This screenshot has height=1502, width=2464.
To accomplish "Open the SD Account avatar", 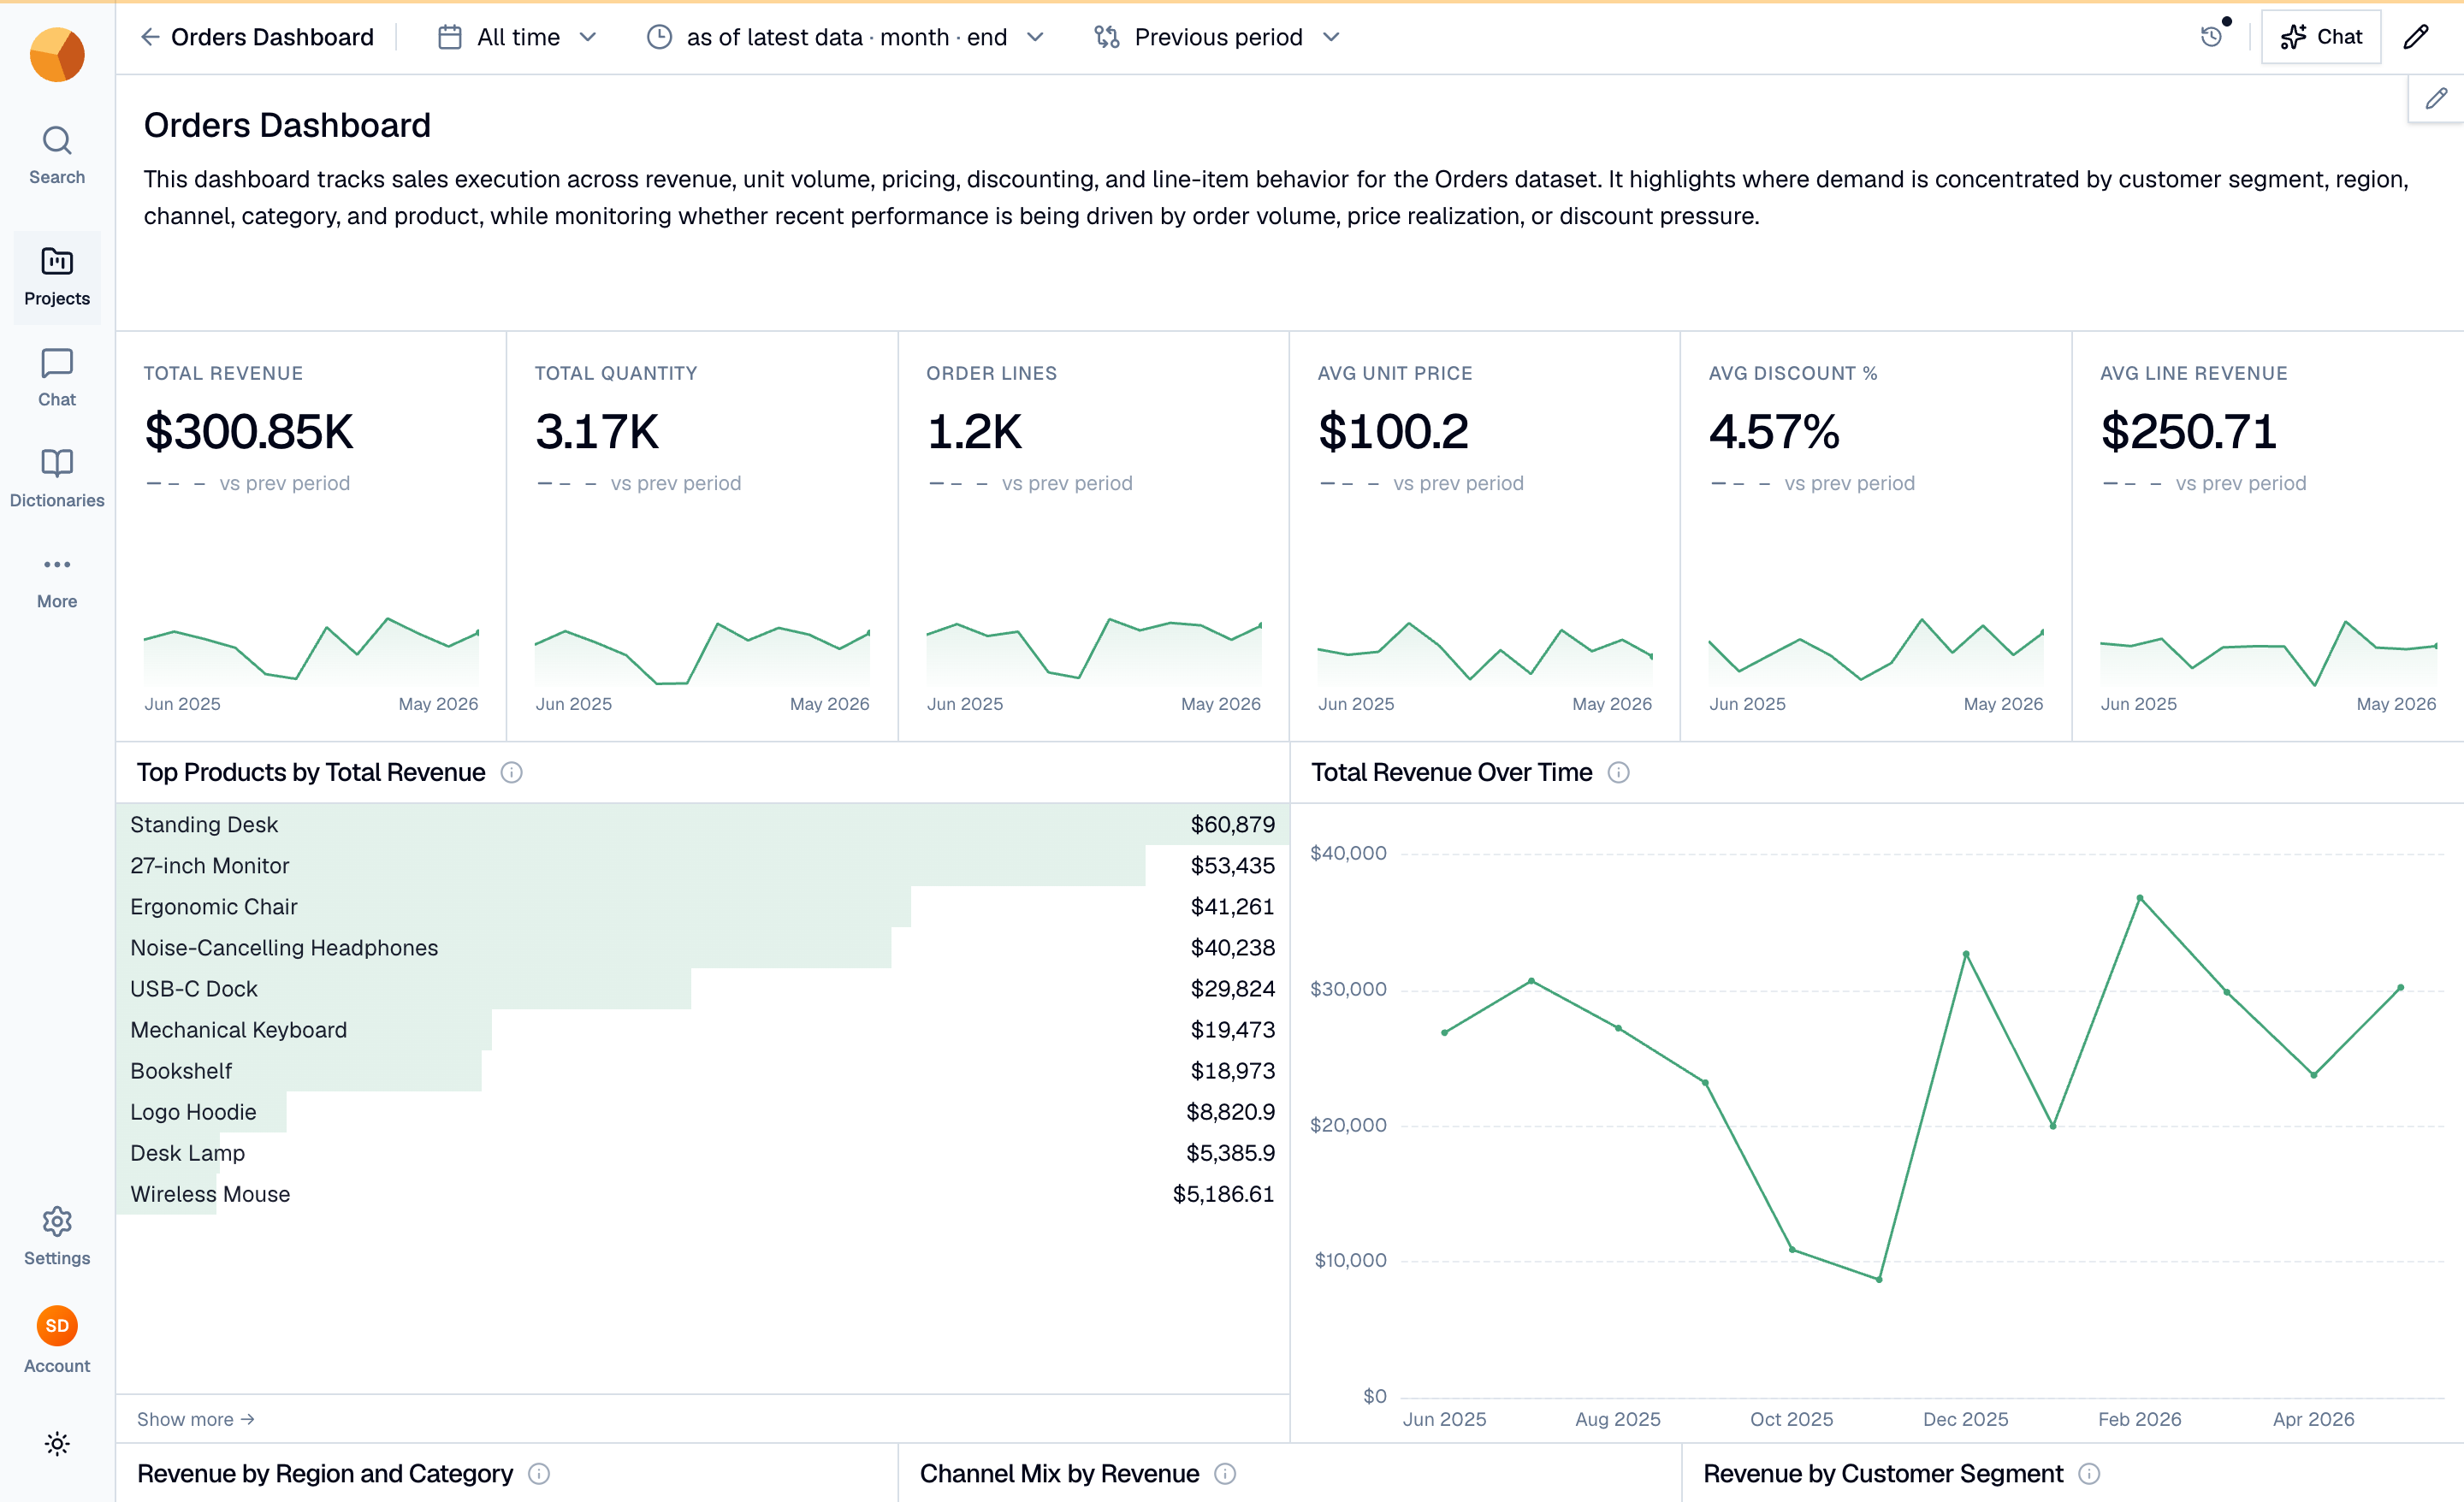I will click(x=57, y=1326).
